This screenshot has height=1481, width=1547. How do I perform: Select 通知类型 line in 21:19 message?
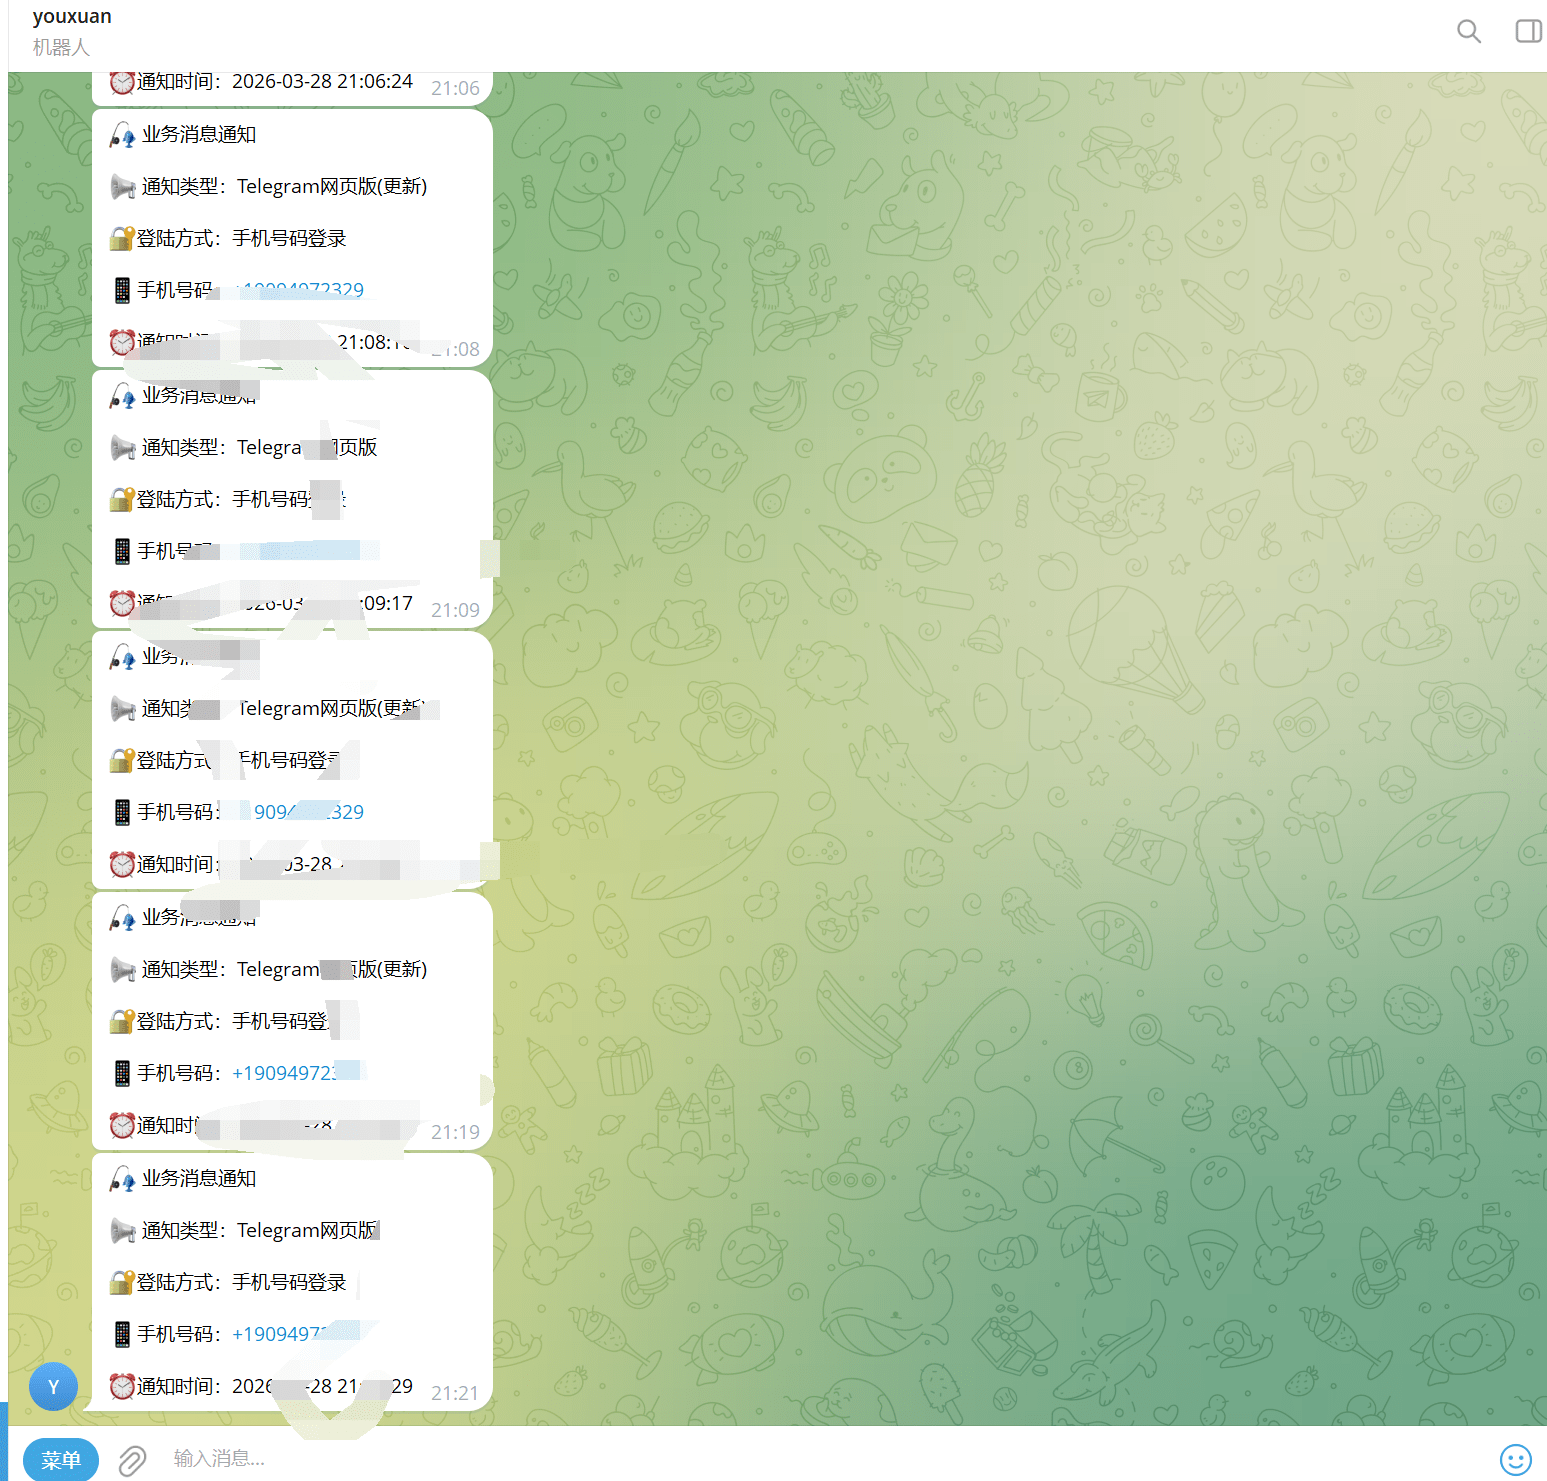269,969
